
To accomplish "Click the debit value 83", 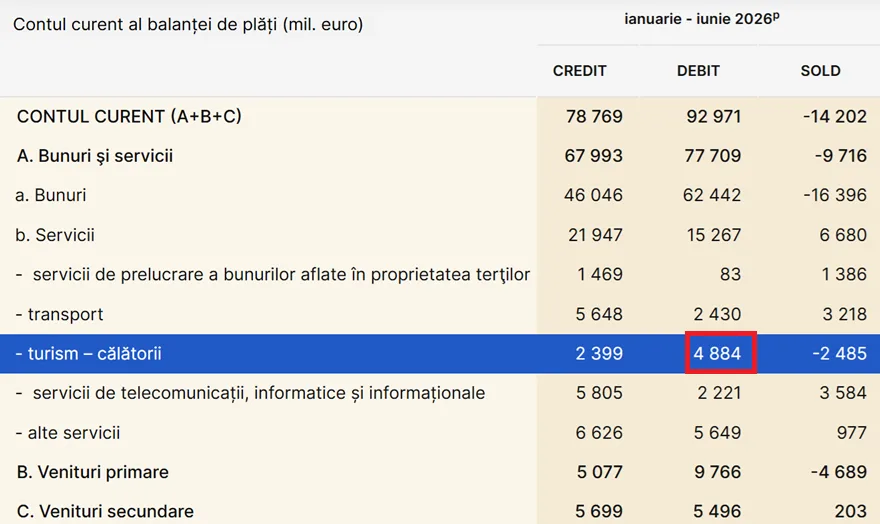I will pyautogui.click(x=730, y=274).
